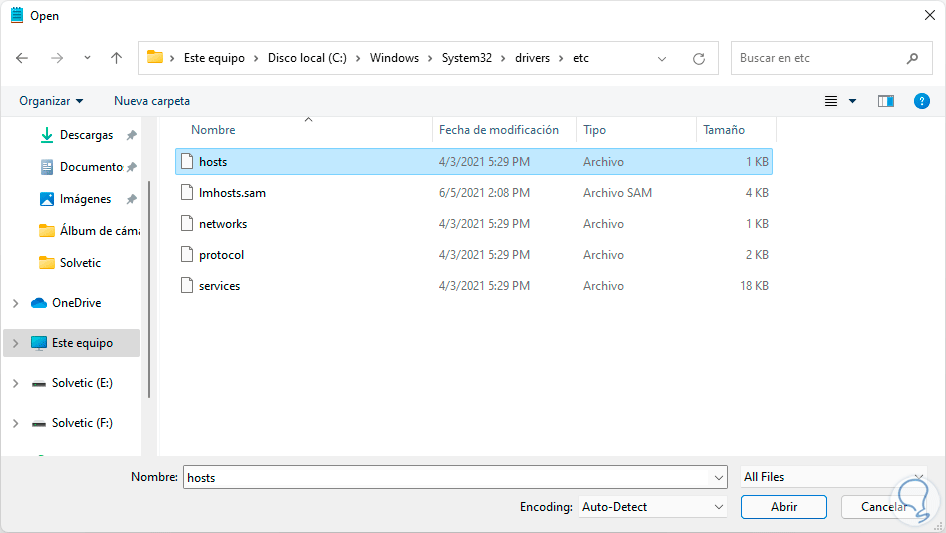Refresh the etc folder listing

(x=699, y=58)
